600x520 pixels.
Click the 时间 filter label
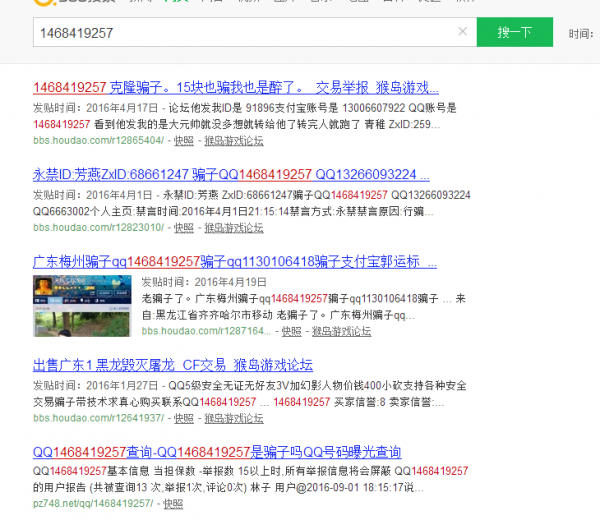581,34
